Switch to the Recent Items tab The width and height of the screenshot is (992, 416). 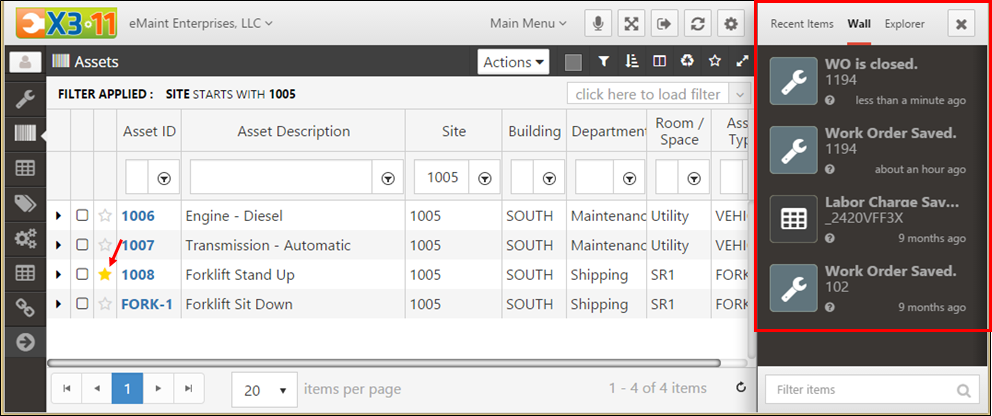point(802,24)
